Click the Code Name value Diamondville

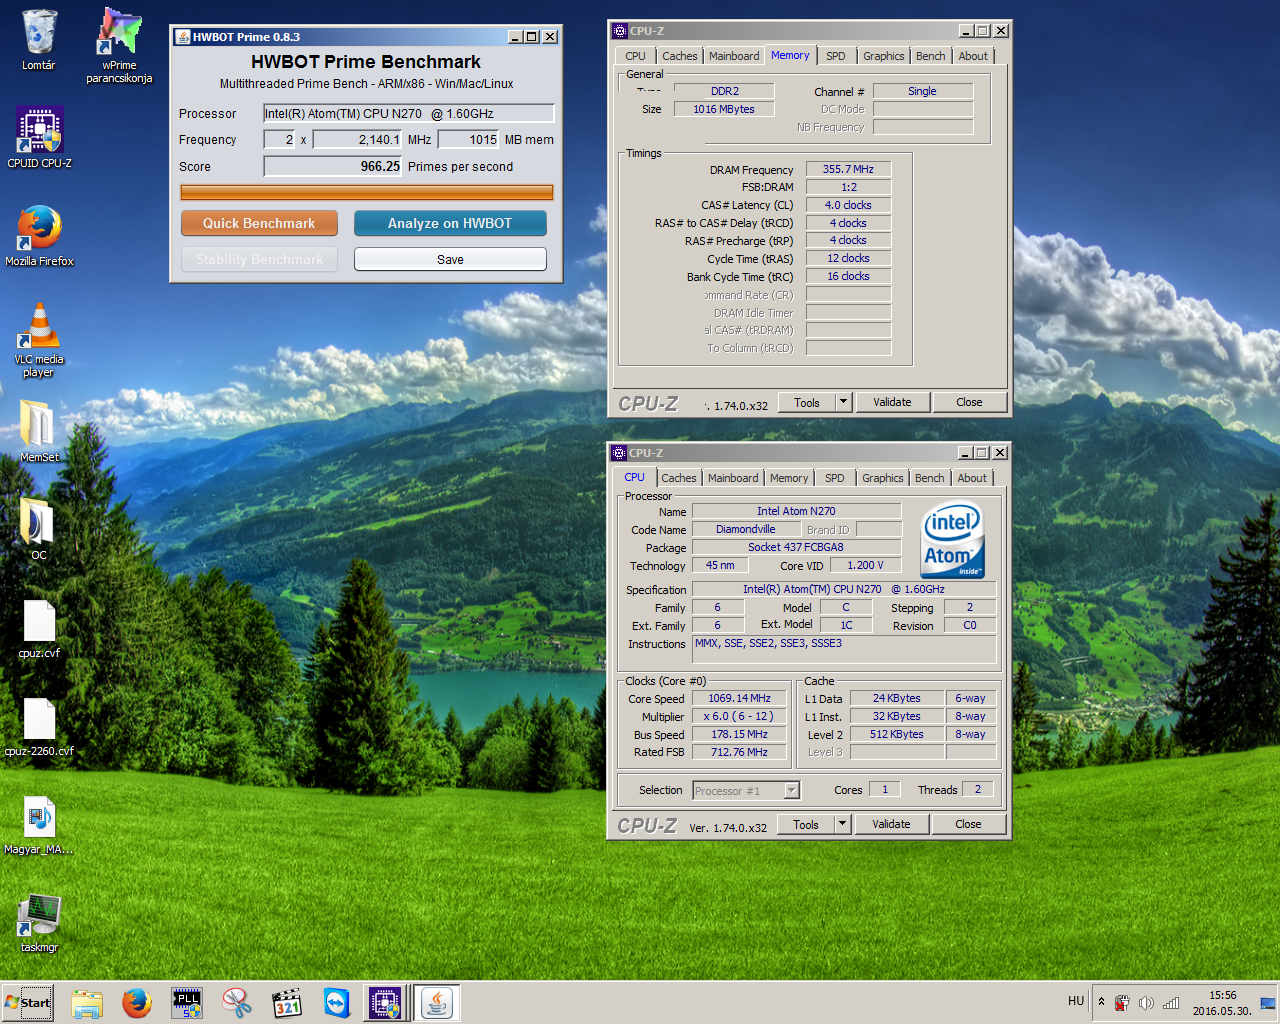click(x=746, y=529)
